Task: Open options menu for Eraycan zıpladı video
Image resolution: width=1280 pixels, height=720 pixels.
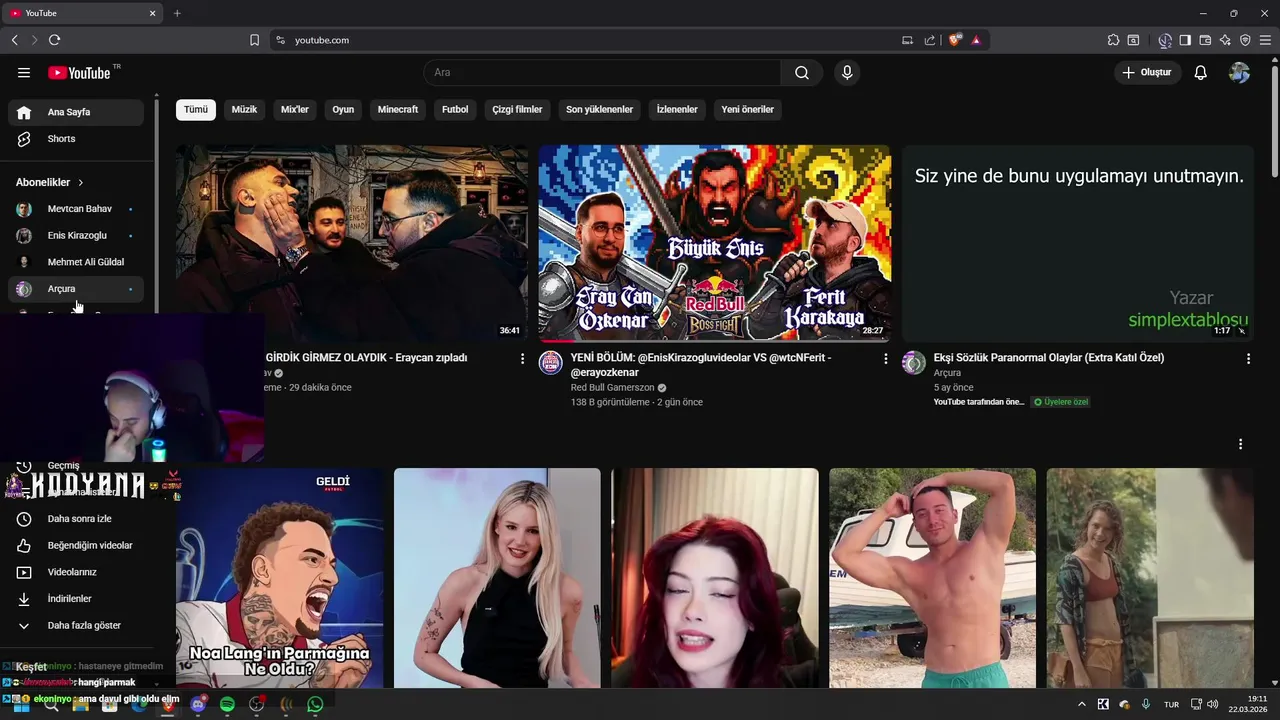Action: coord(522,358)
